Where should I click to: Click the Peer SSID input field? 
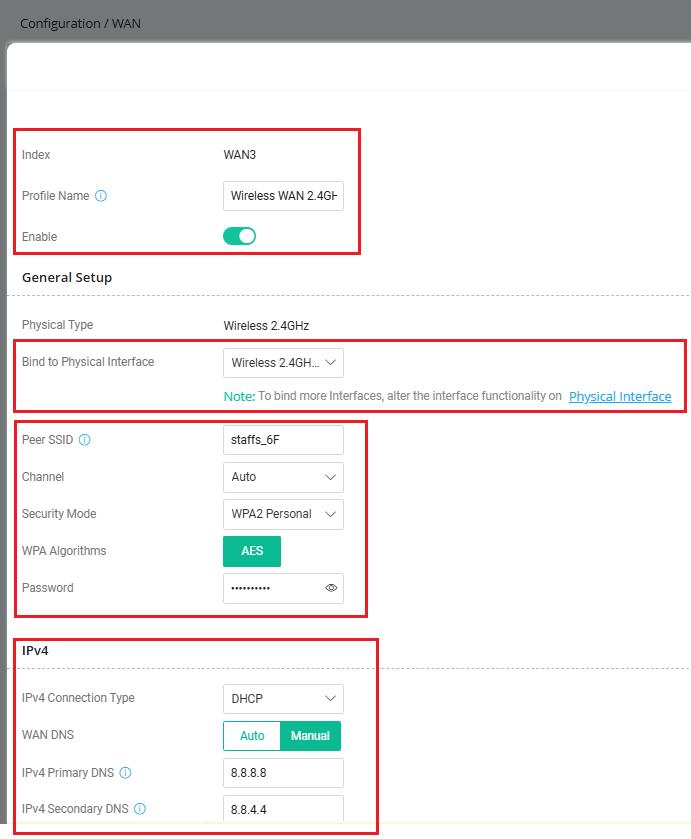click(x=283, y=440)
